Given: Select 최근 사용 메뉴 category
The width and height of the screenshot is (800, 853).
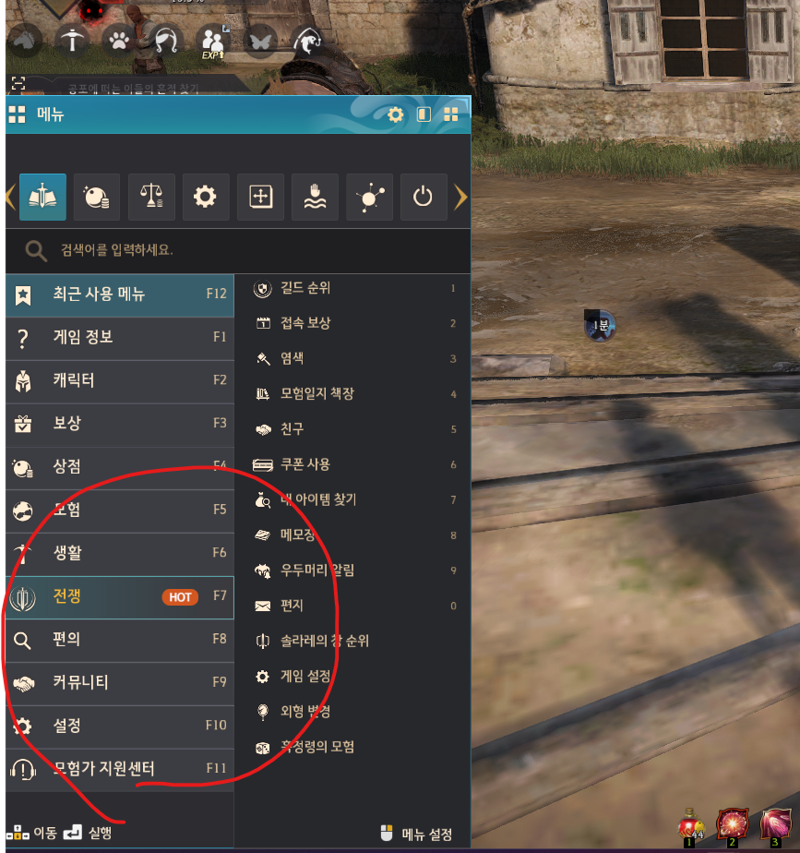Looking at the screenshot, I should [120, 295].
